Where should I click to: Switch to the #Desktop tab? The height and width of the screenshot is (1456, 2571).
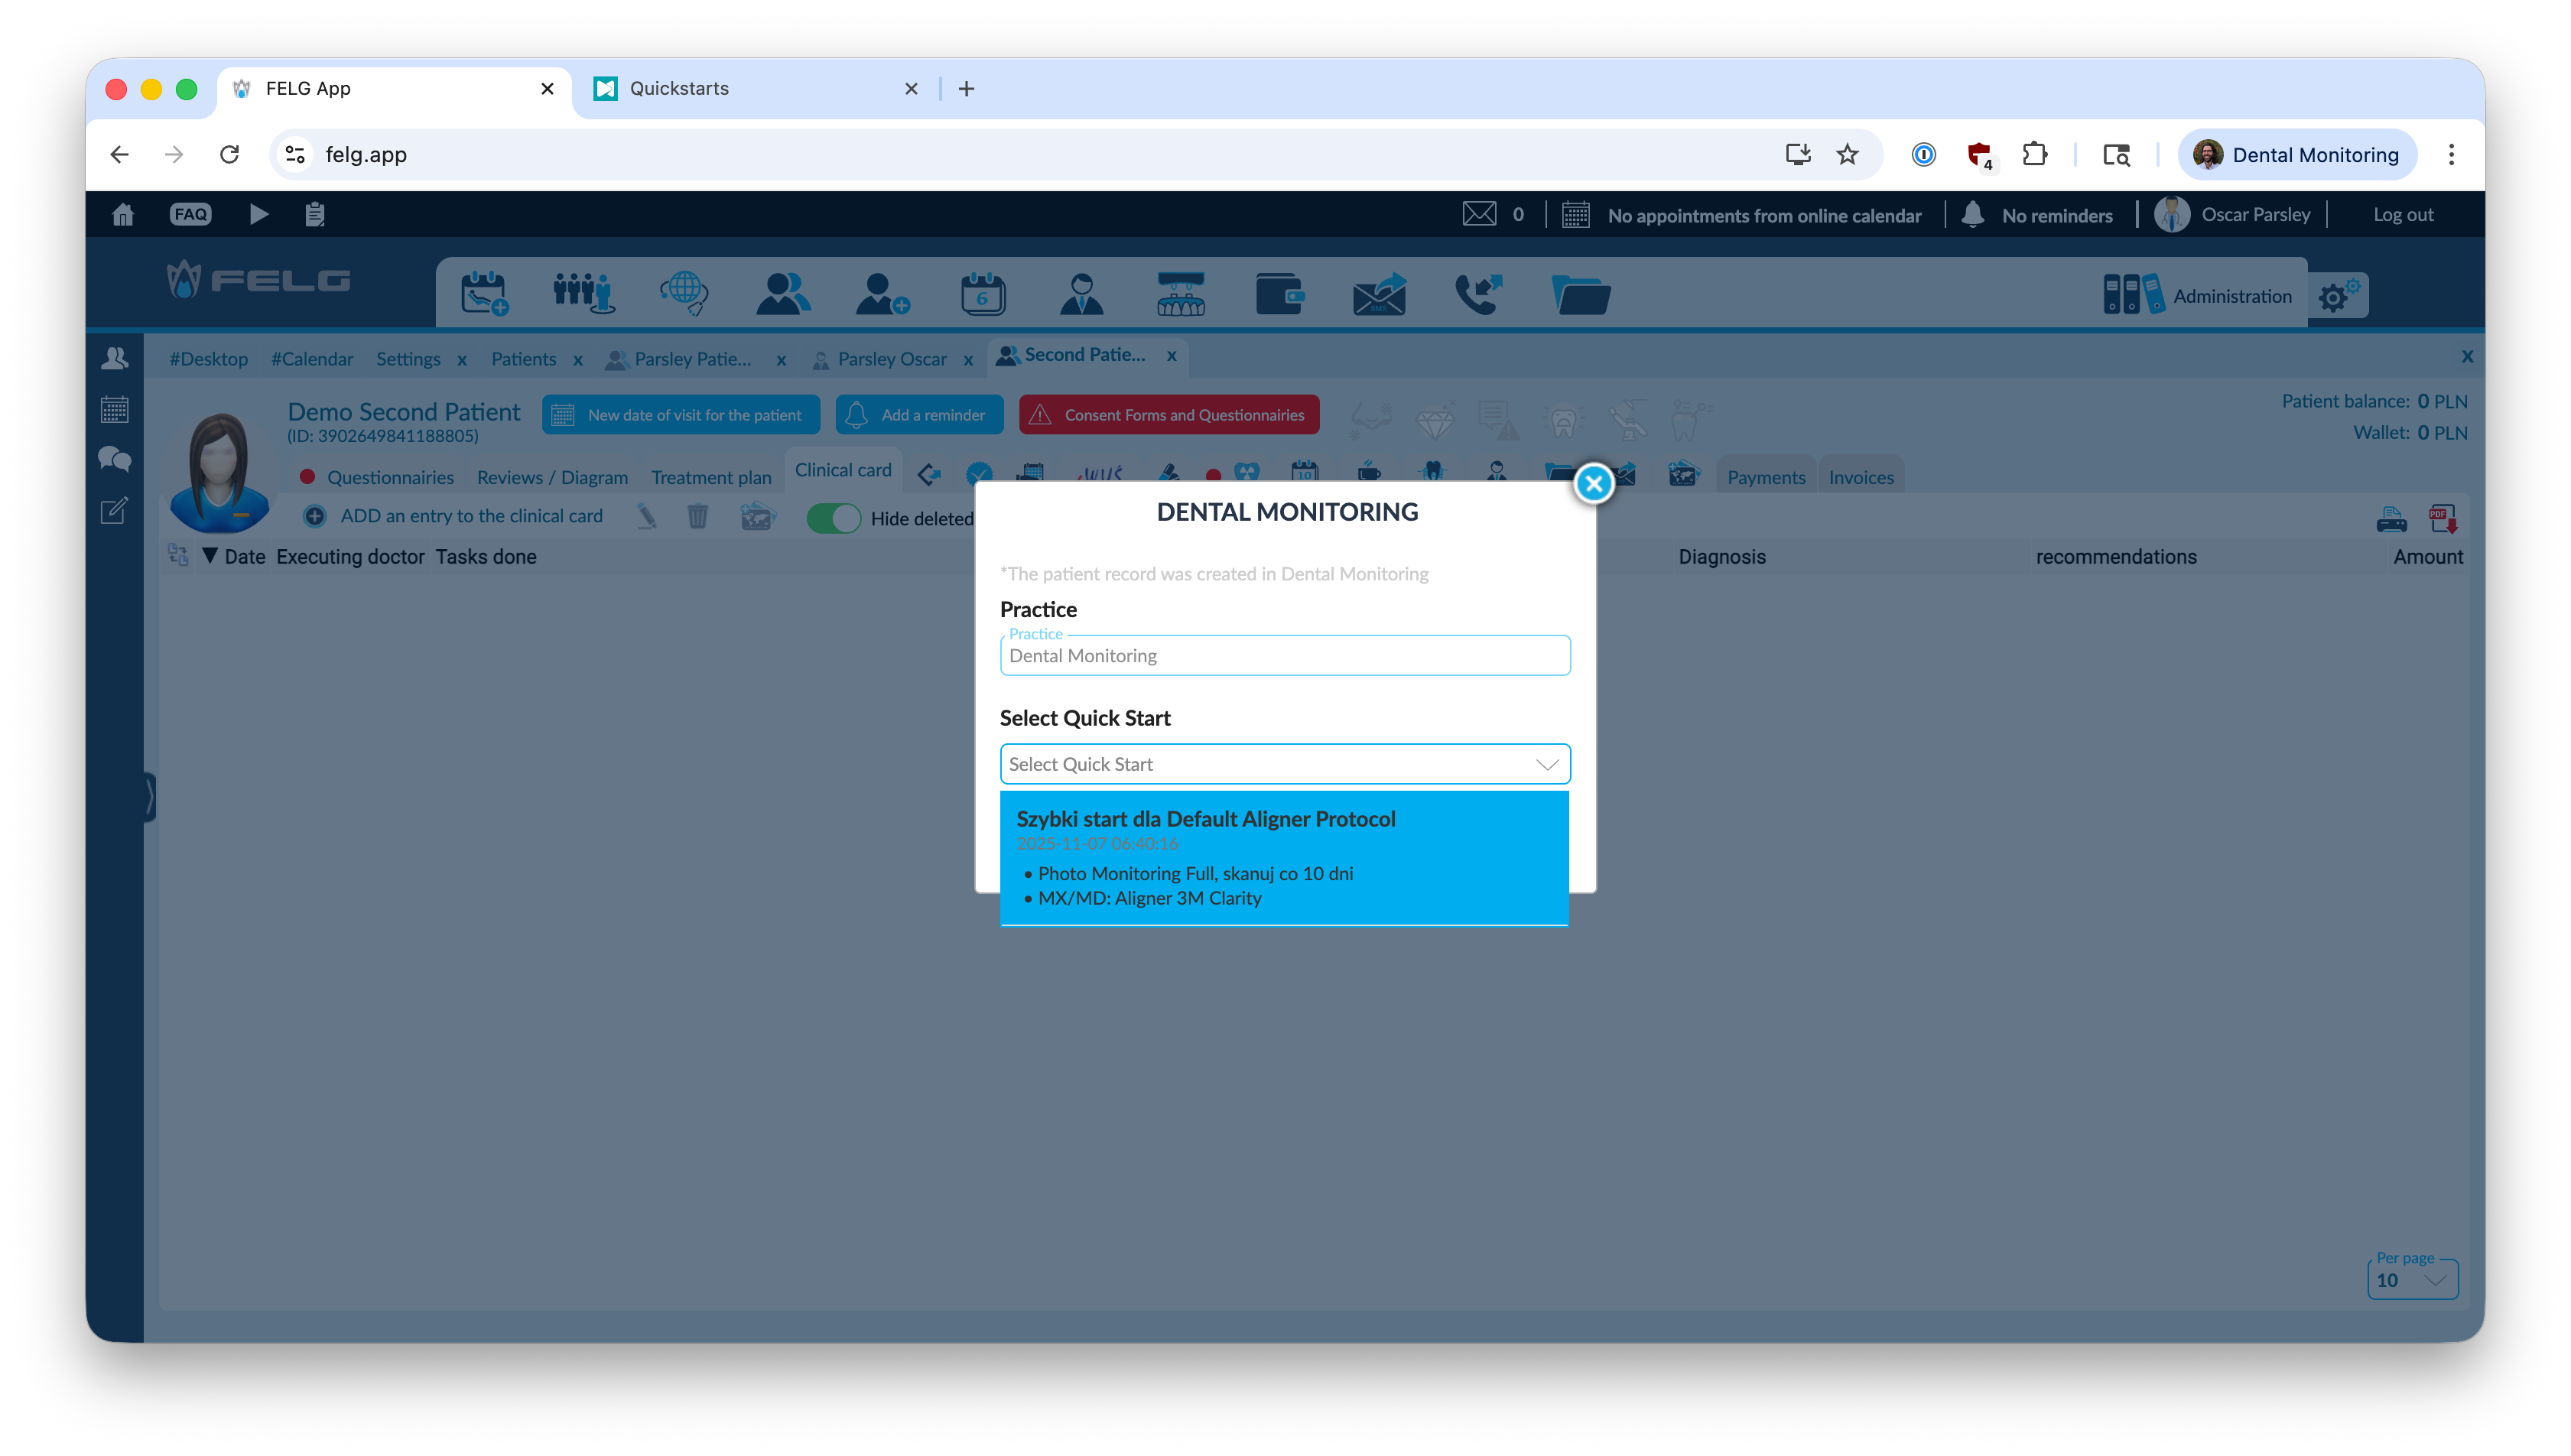tap(208, 359)
